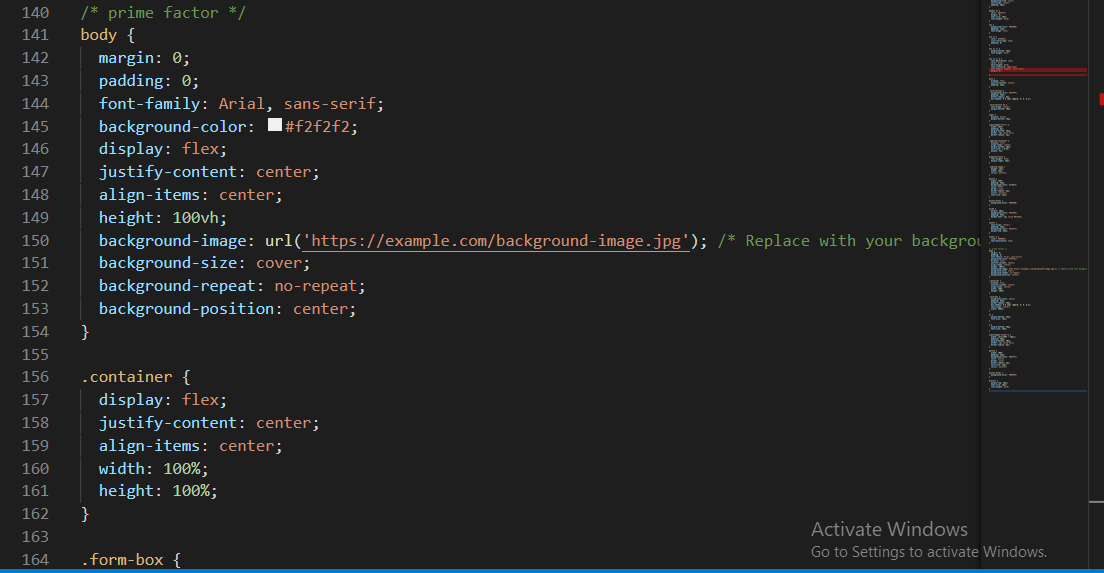
Task: Click the 'background-image' property name
Action: pyautogui.click(x=172, y=241)
